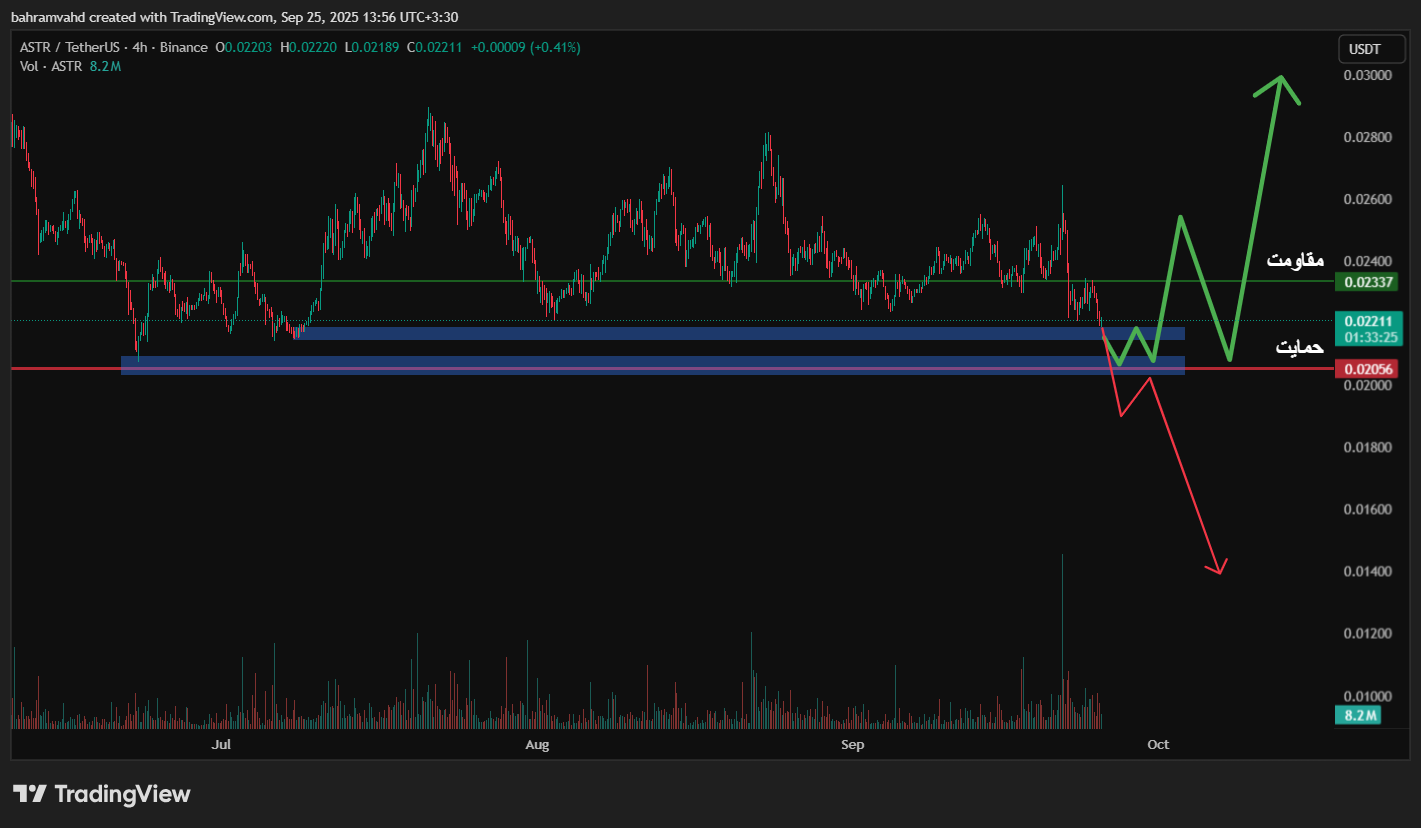The image size is (1421, 828).
Task: Click the green horizontal resistance line
Action: tap(600, 282)
